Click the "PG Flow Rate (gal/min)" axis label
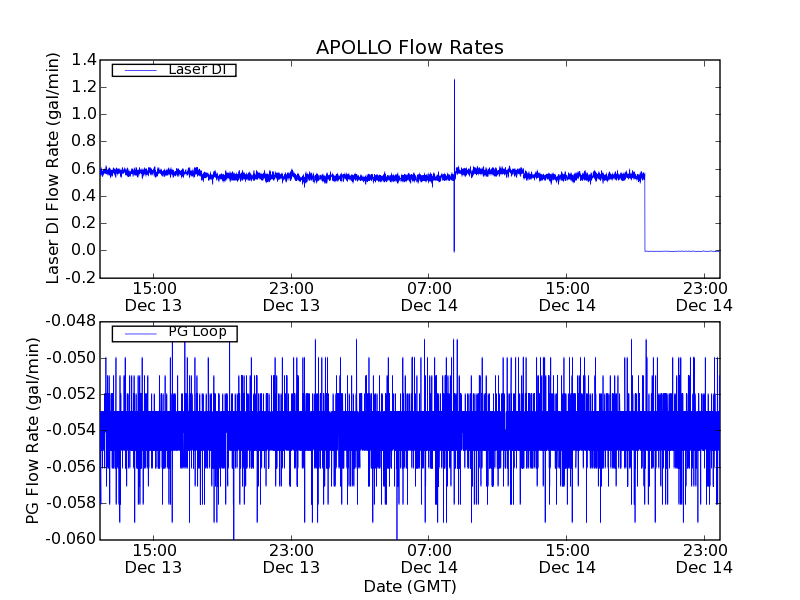800x600 pixels. [32, 431]
